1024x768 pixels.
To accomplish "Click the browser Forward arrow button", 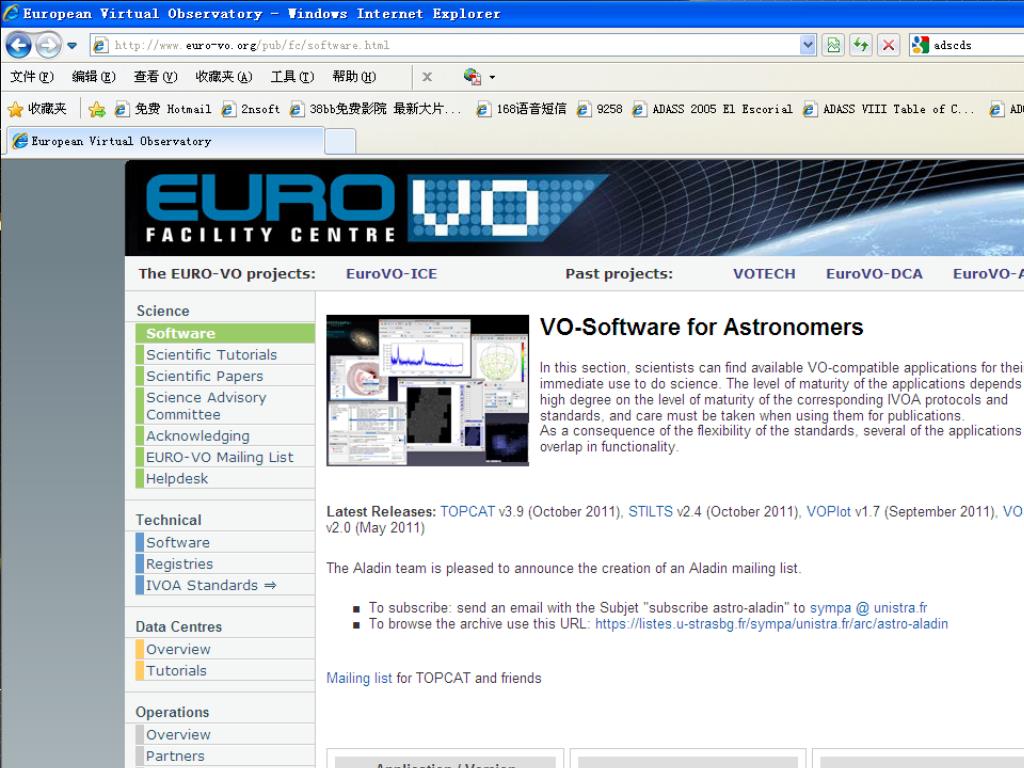I will 48,45.
